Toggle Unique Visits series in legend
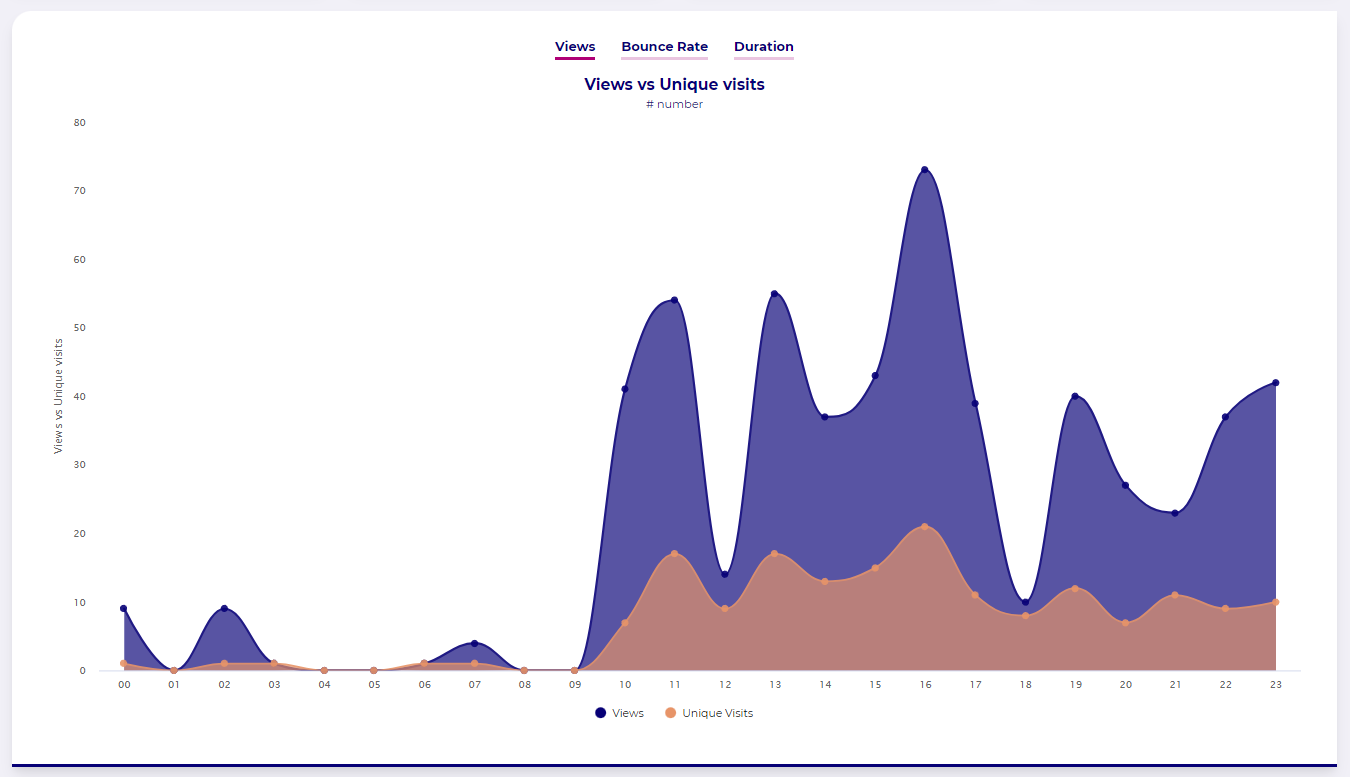Screen dimensions: 1350x777 click(709, 713)
